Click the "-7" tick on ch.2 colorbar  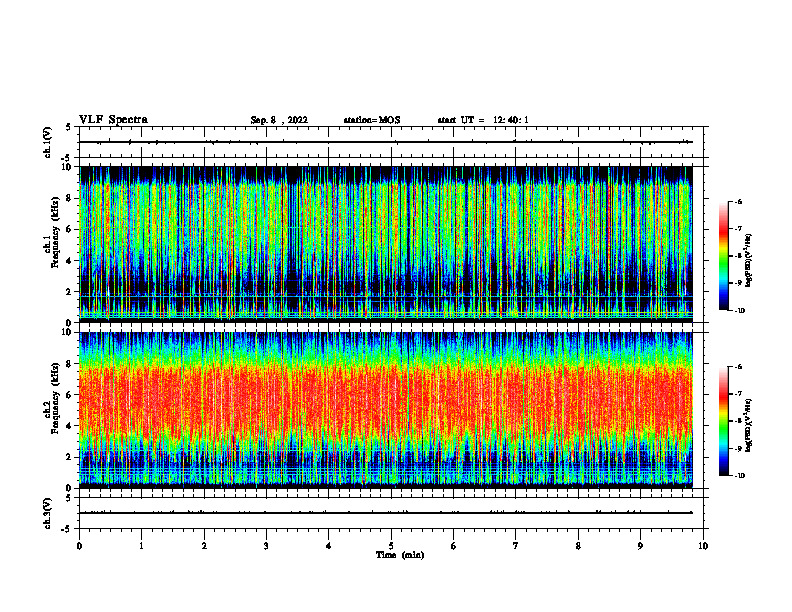[x=738, y=394]
